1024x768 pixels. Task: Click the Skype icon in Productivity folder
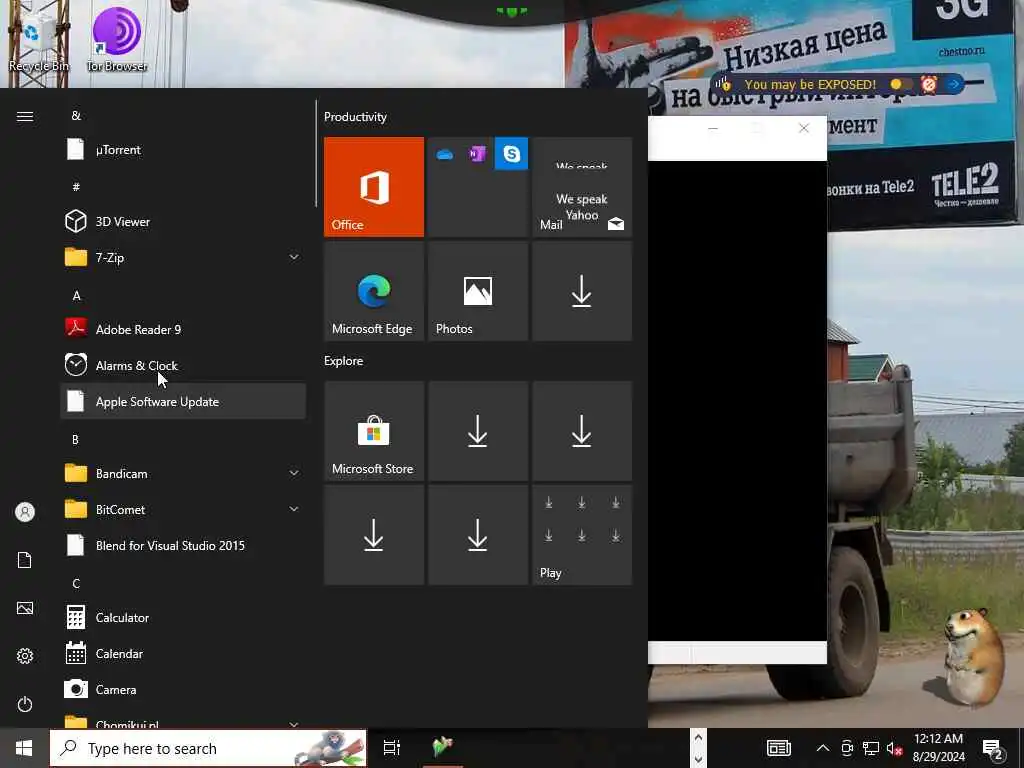tap(511, 153)
